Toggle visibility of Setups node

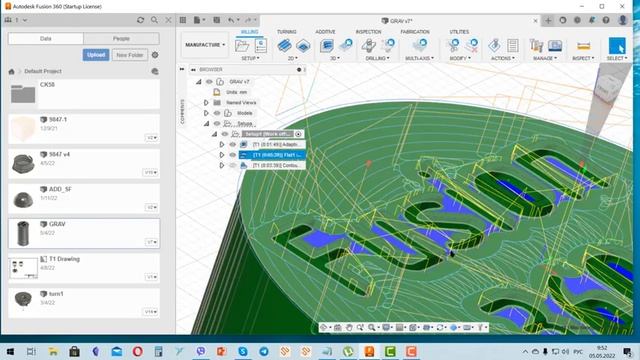pyautogui.click(x=217, y=123)
